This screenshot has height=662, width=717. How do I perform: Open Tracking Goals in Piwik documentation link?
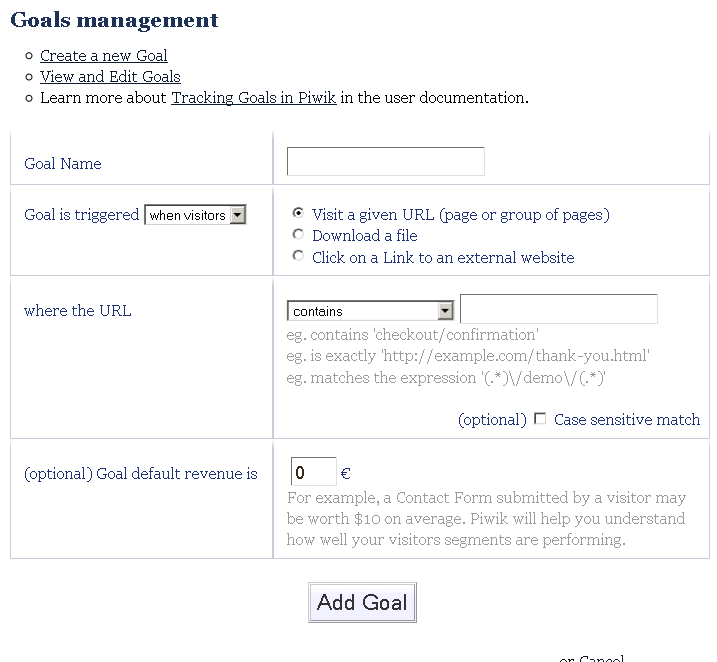click(253, 98)
